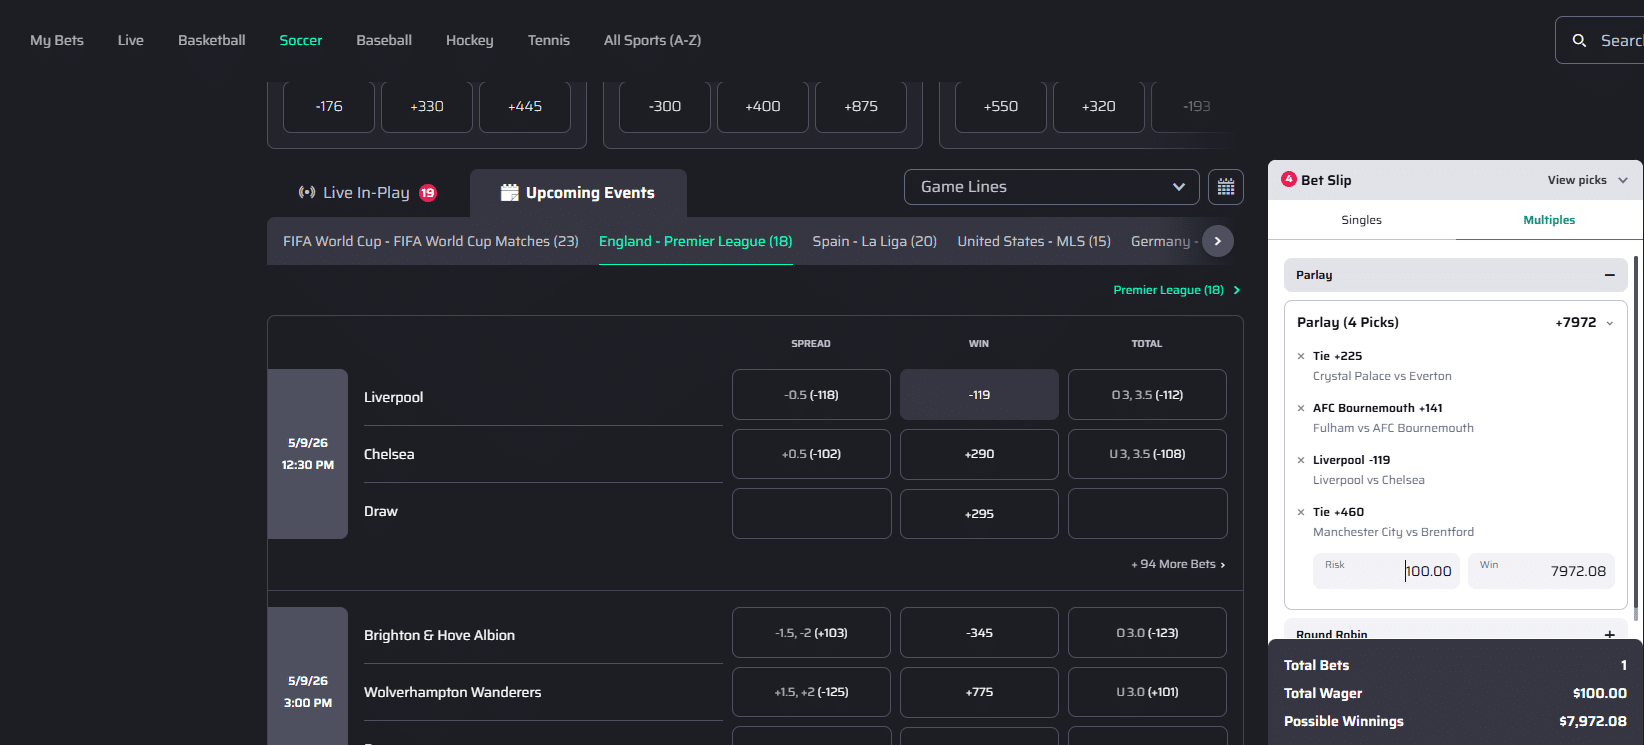
Task: Select United States - MLS tab
Action: (1034, 241)
